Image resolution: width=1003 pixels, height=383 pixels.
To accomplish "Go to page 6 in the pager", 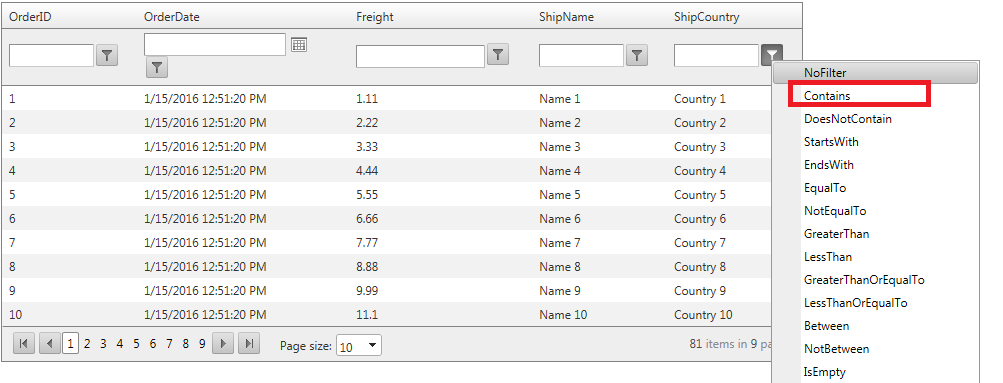I will [152, 344].
